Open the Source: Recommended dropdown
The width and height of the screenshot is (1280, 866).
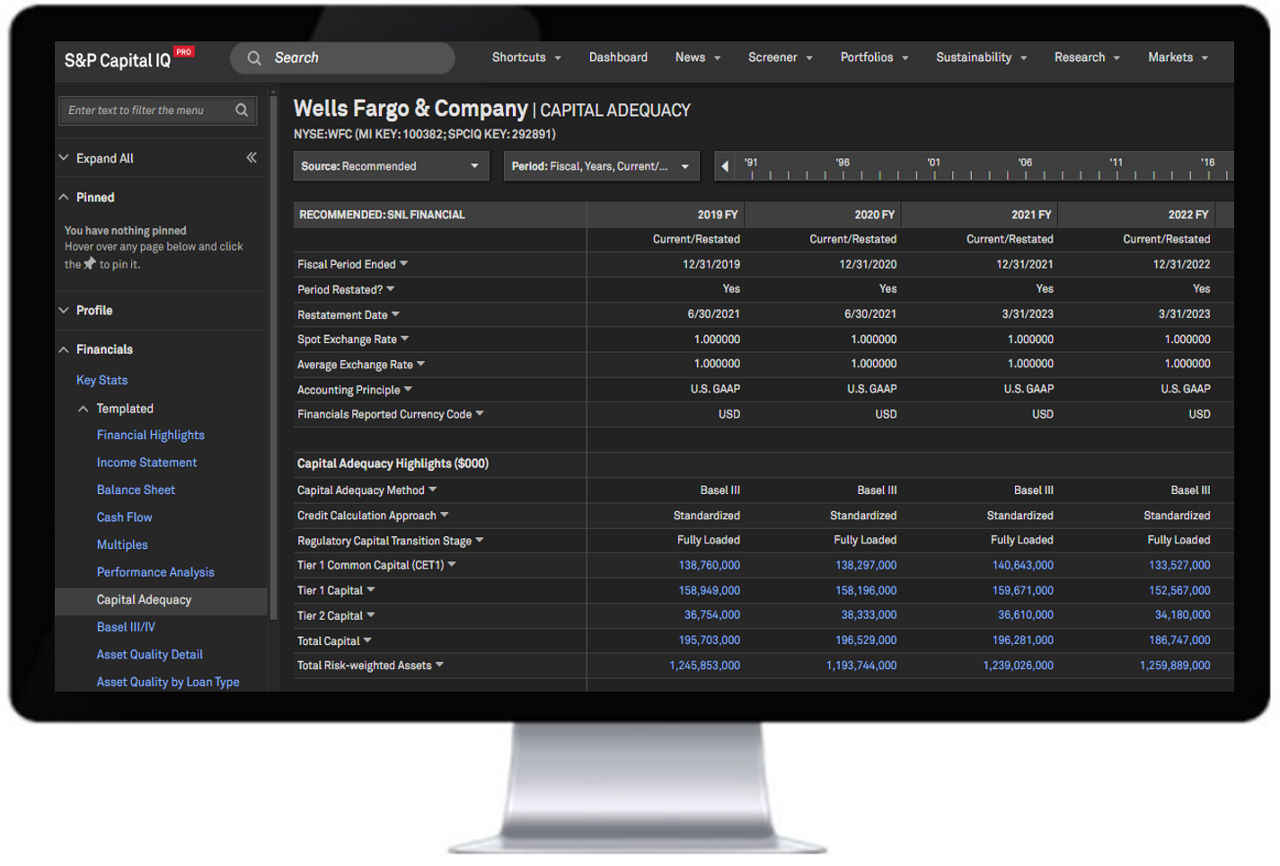coord(391,166)
